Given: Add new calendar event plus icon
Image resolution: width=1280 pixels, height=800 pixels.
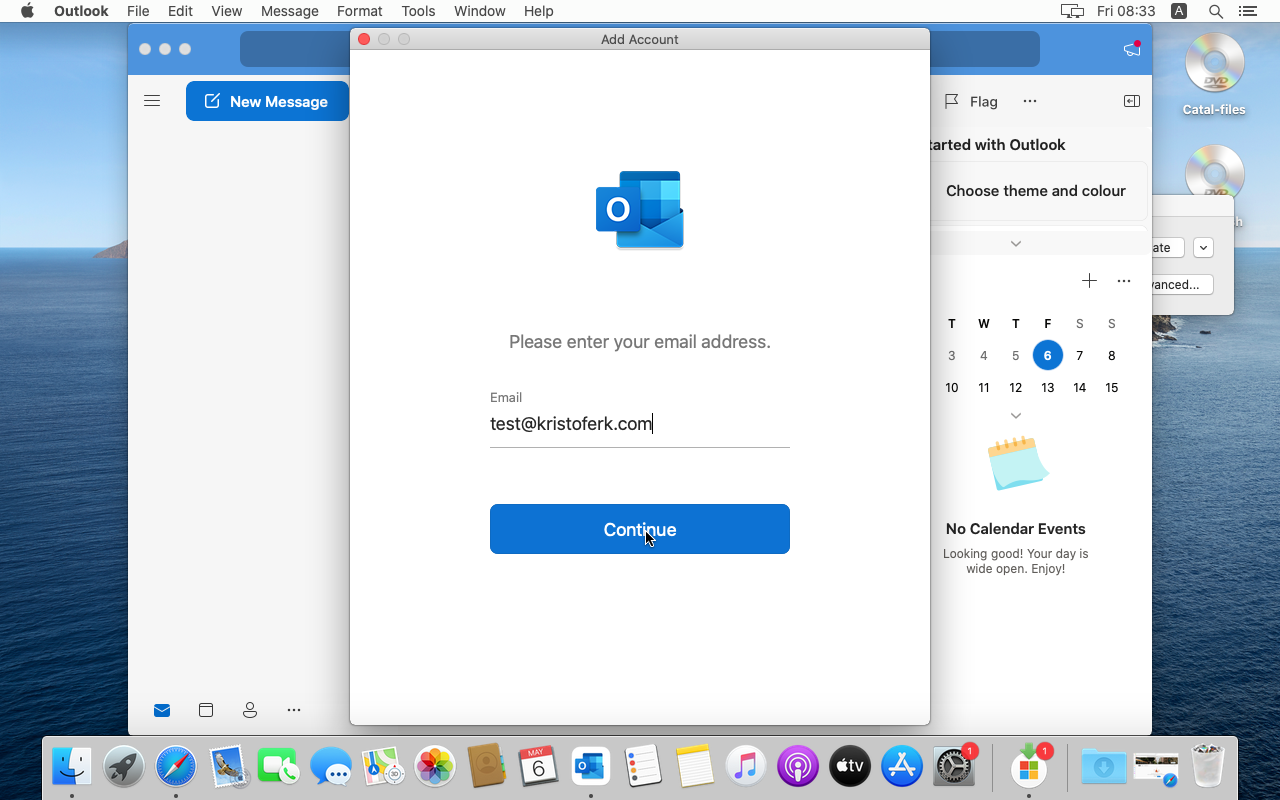Looking at the screenshot, I should click(x=1089, y=281).
